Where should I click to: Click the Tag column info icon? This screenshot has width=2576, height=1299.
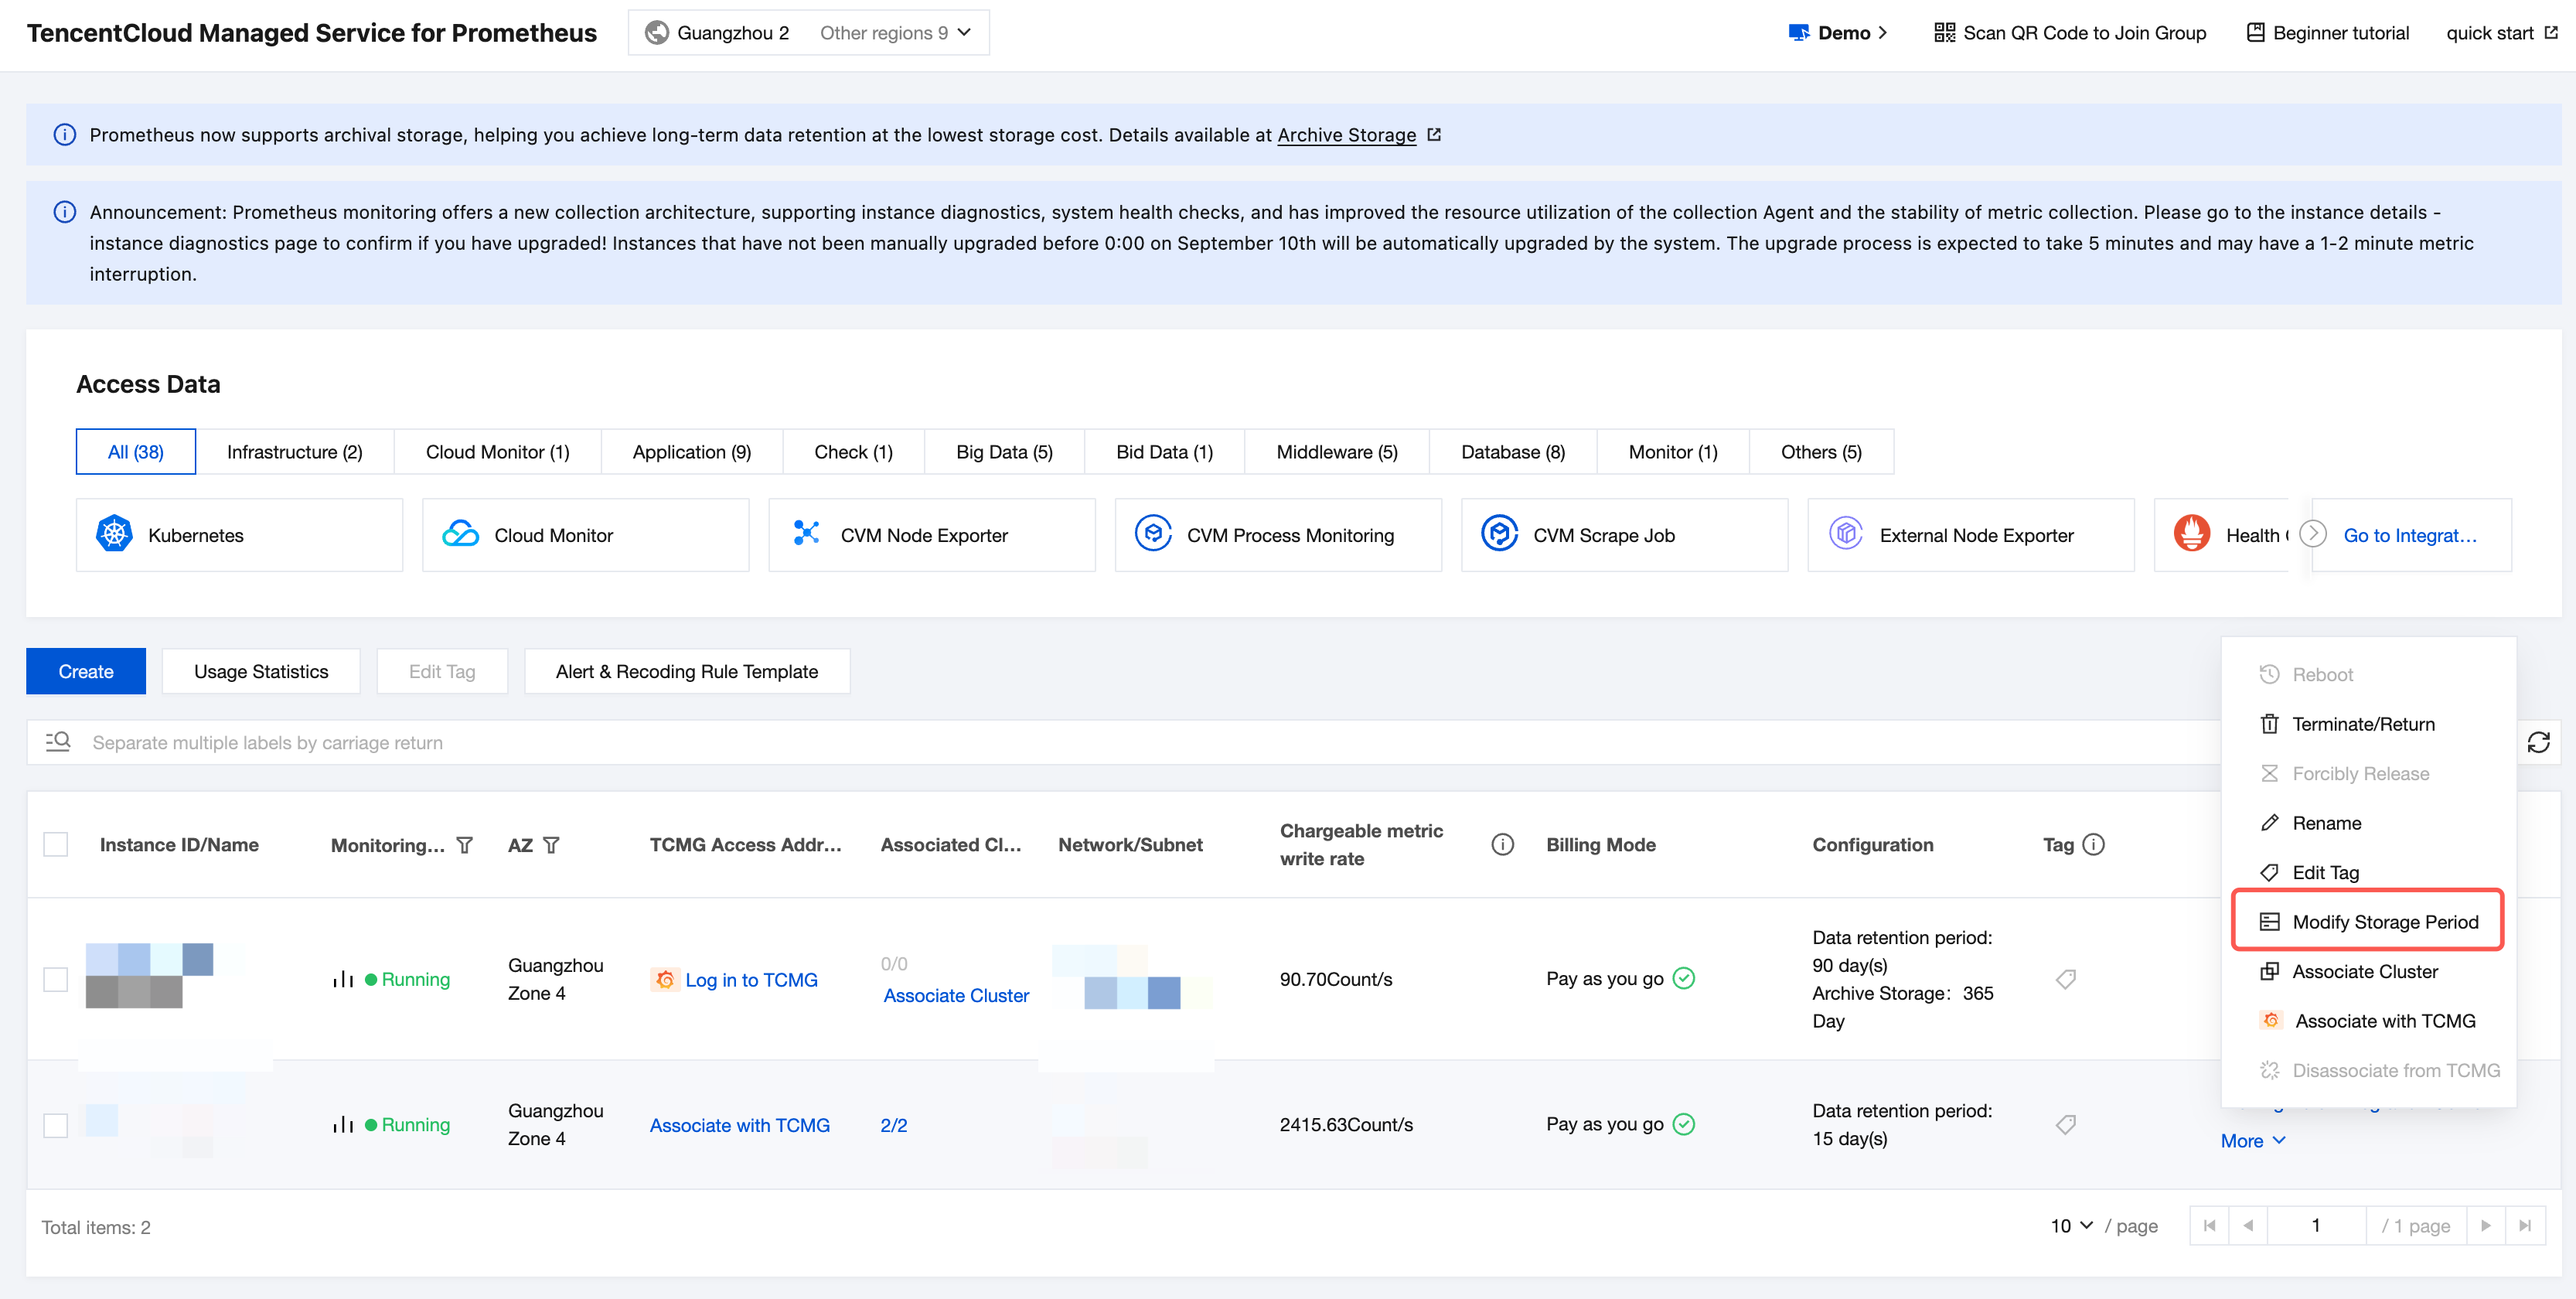pos(2094,845)
